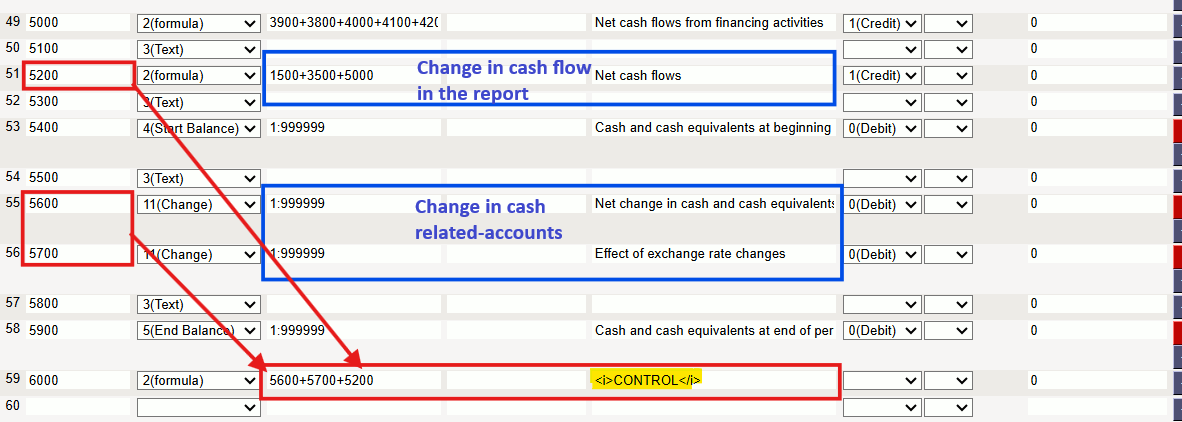Open the 0(Debit) dropdown on row 5900
The height and width of the screenshot is (422, 1182).
pyautogui.click(x=881, y=331)
